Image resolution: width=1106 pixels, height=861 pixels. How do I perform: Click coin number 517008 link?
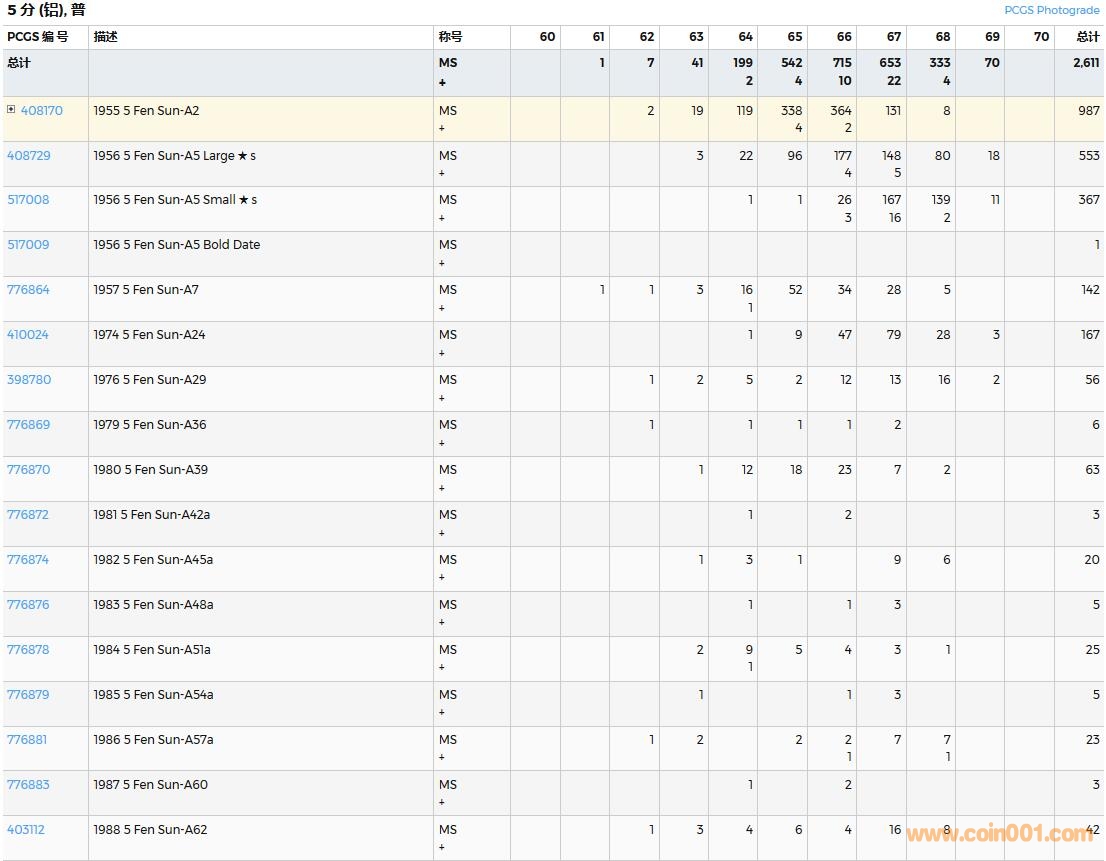28,200
